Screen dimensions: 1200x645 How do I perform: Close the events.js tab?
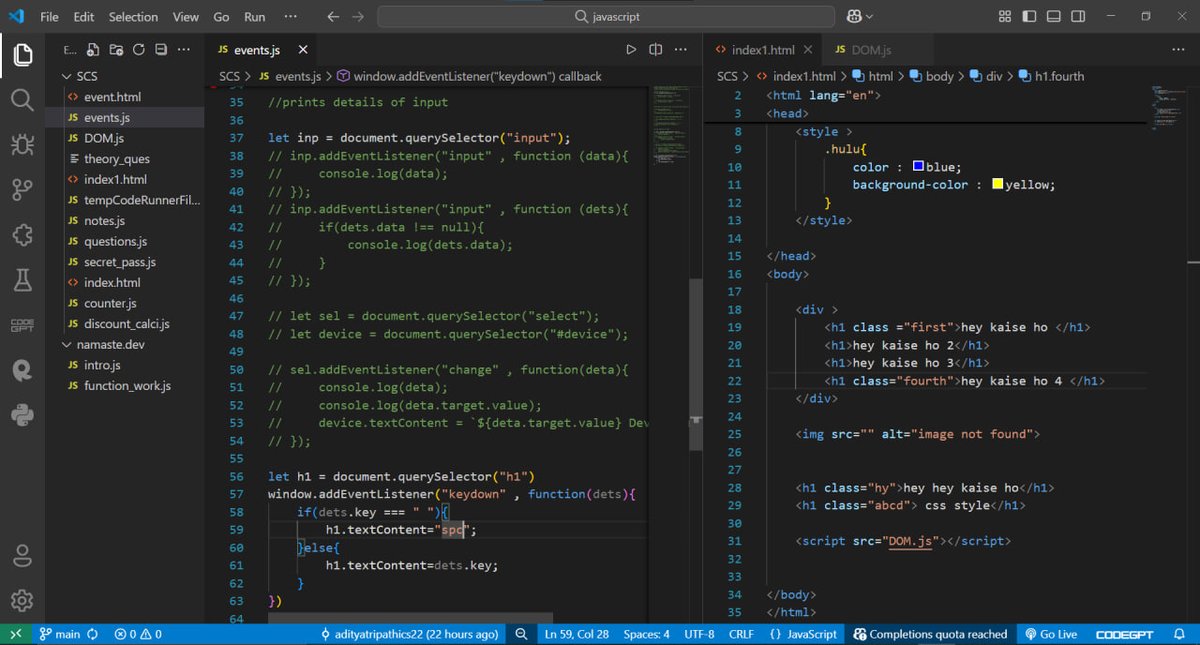303,49
